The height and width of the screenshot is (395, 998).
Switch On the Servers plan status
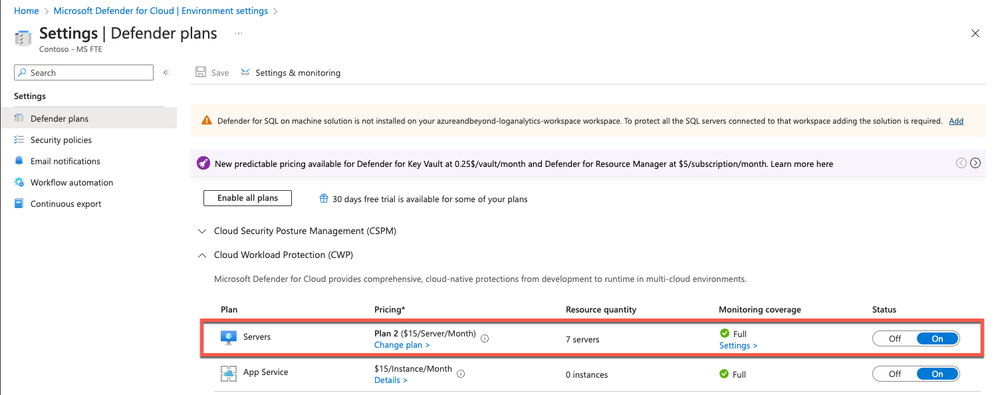pos(938,339)
